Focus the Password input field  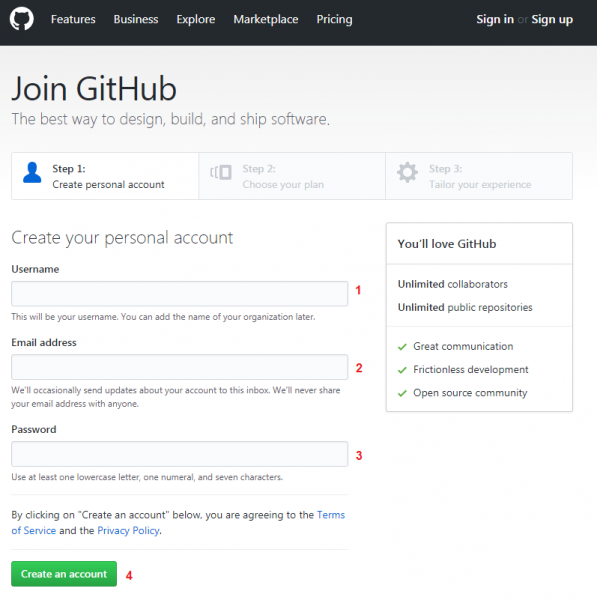tap(179, 454)
